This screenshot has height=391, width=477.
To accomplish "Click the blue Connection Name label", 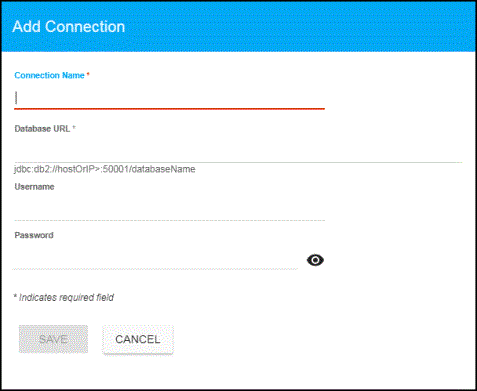I will tap(49, 75).
